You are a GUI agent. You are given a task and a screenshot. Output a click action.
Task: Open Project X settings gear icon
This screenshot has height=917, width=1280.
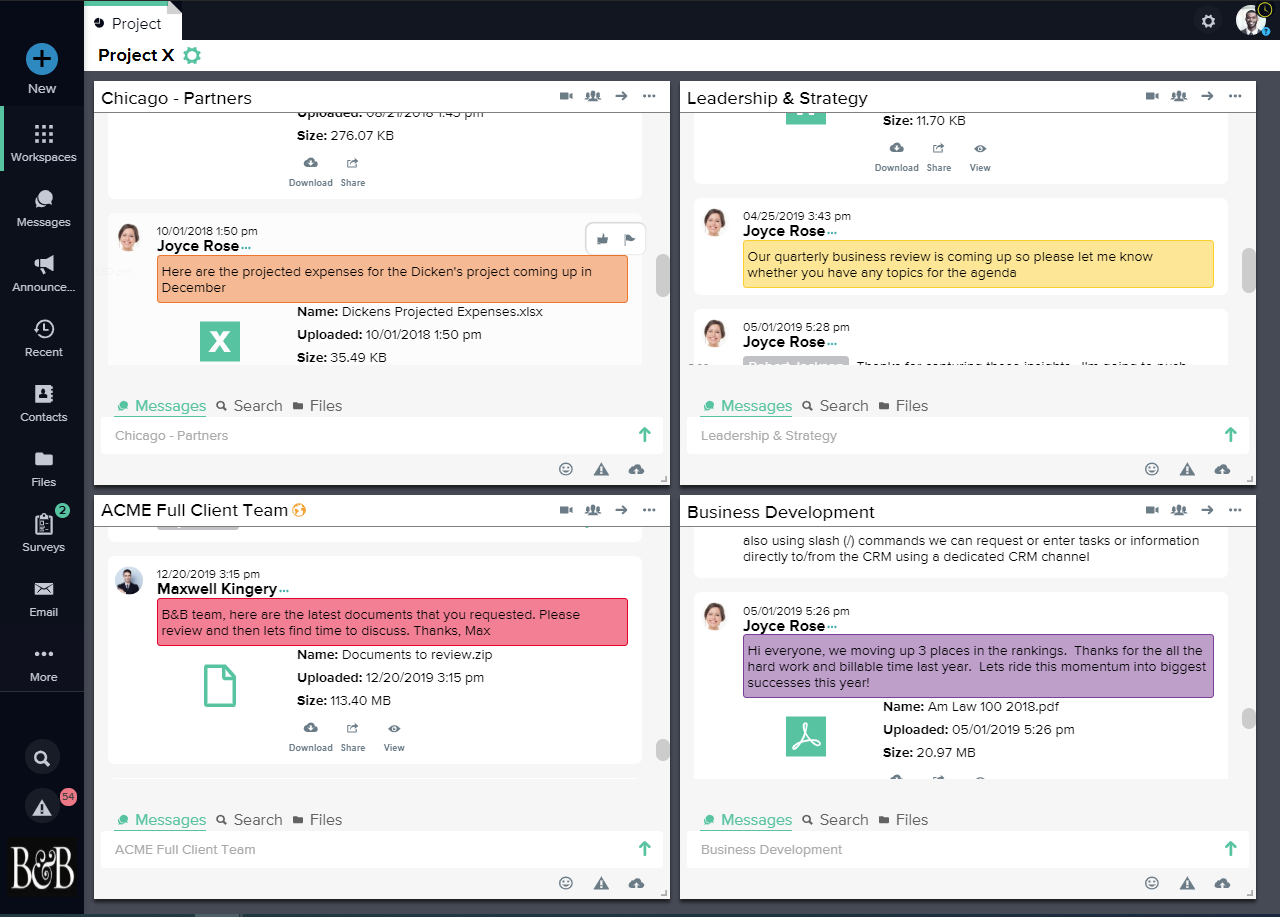click(192, 56)
